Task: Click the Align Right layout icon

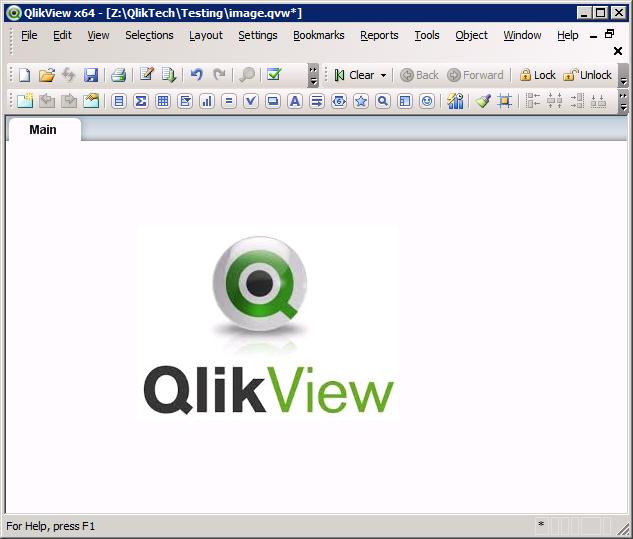Action: point(577,101)
